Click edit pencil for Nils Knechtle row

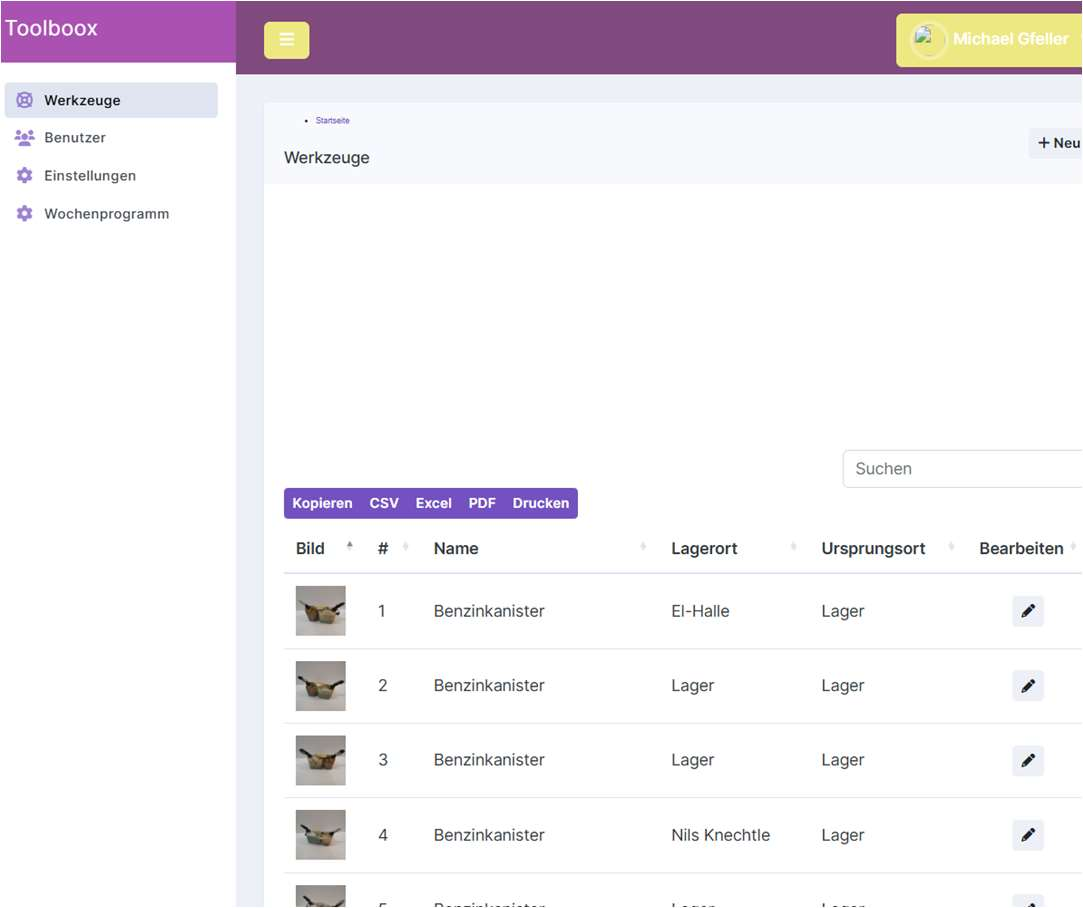tap(1027, 835)
